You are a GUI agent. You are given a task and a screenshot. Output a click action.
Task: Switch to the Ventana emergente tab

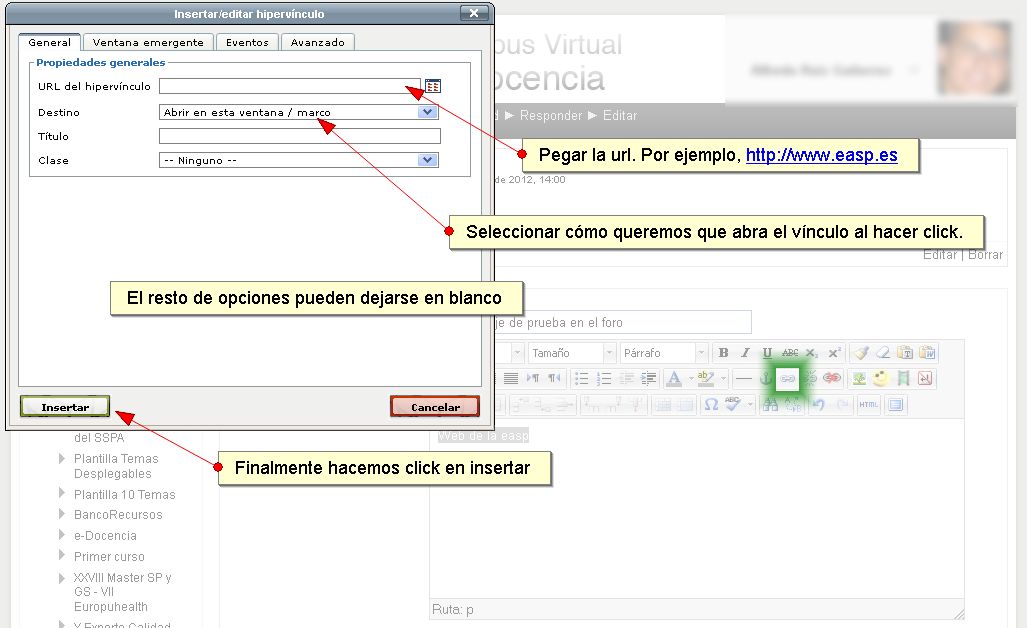(148, 43)
